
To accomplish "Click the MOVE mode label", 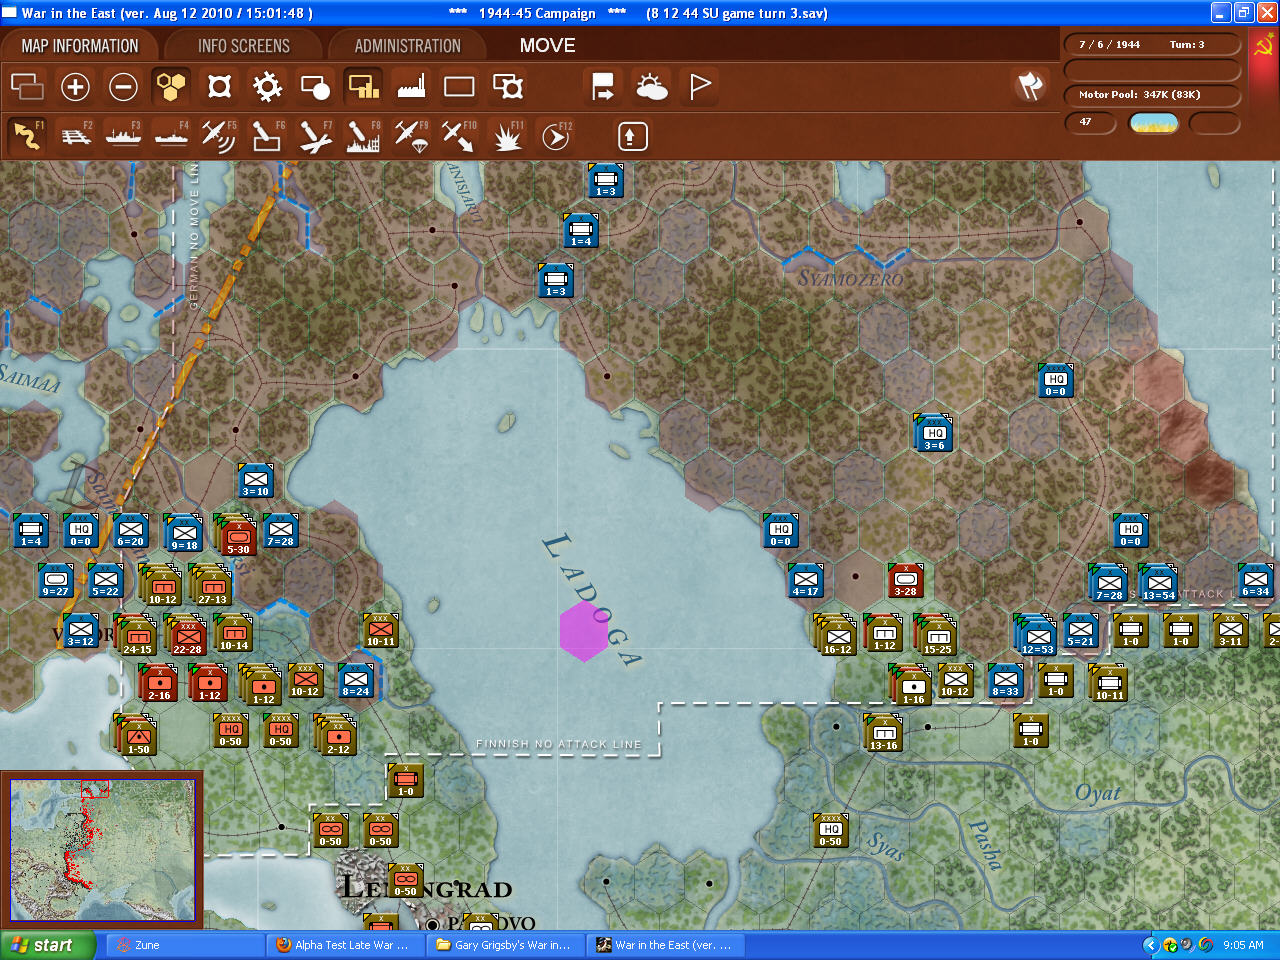I will pos(547,46).
